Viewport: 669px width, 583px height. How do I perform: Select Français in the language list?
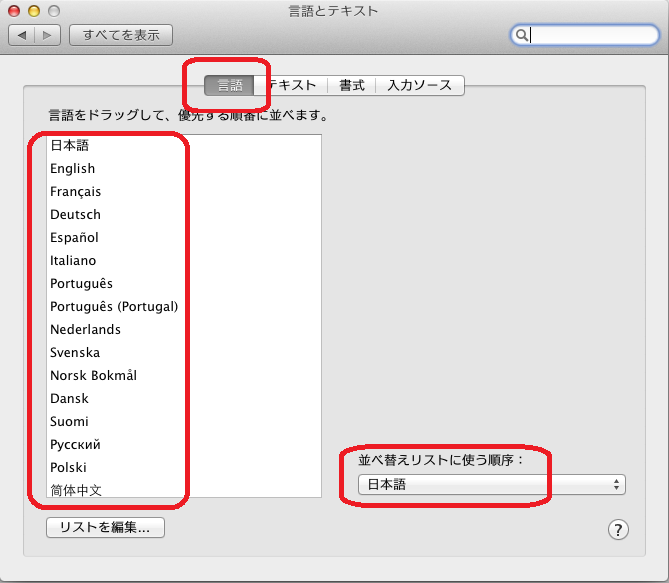[x=184, y=192]
